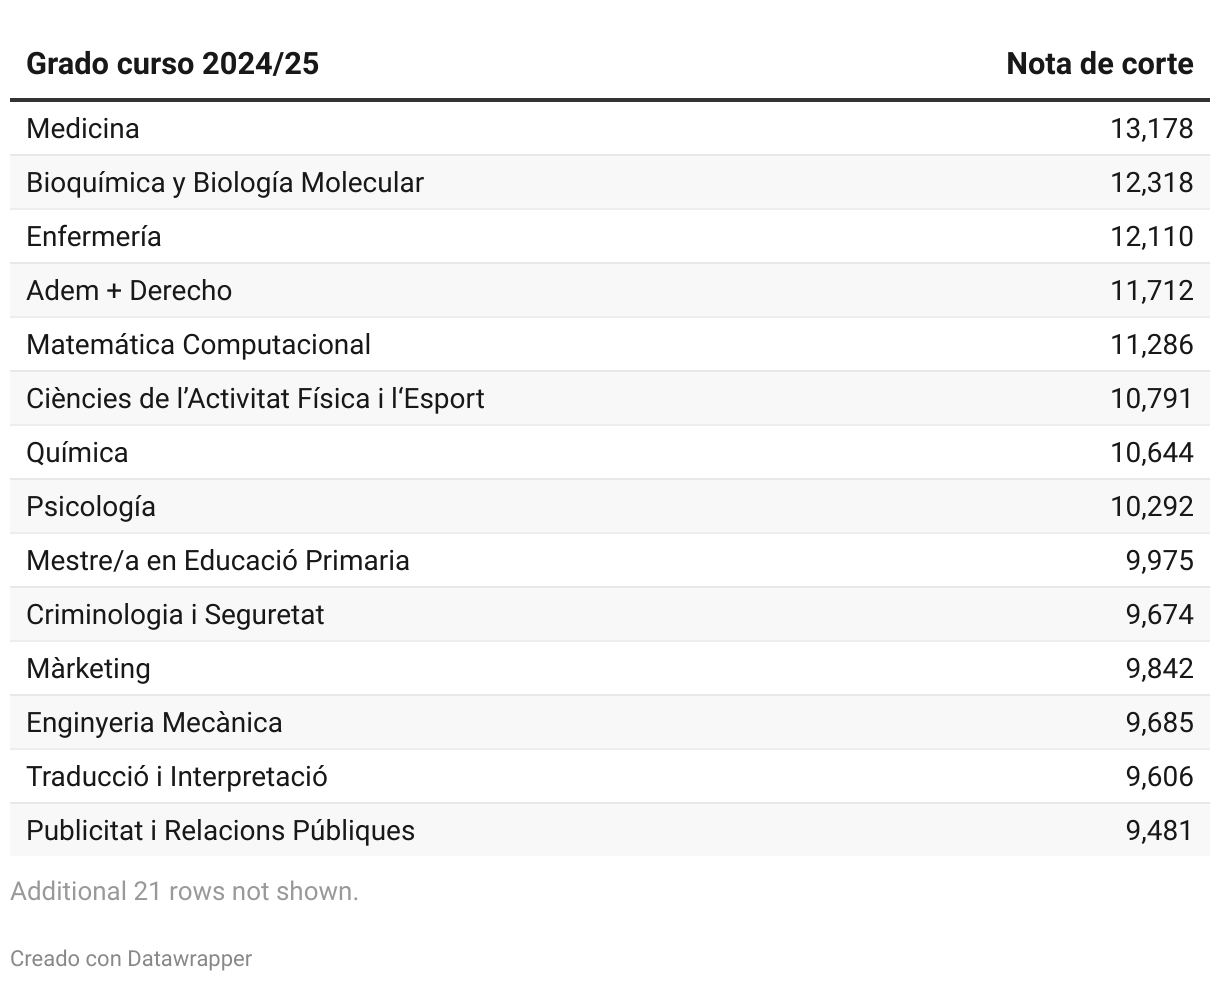Image resolution: width=1220 pixels, height=982 pixels.
Task: Select the Matemática Computacional row
Action: point(198,344)
